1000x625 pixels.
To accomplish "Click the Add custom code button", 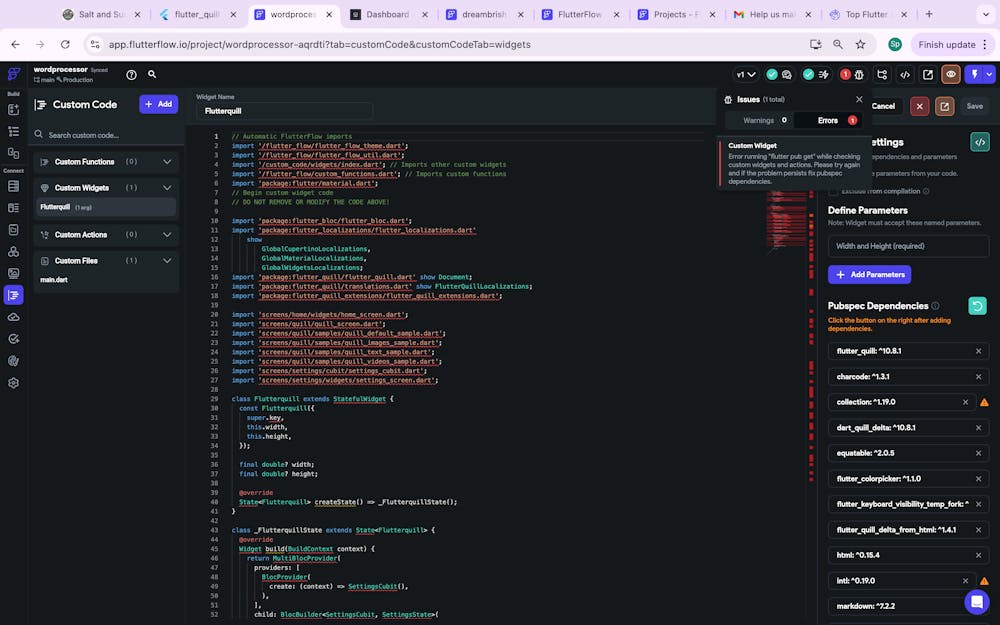I will (x=158, y=105).
